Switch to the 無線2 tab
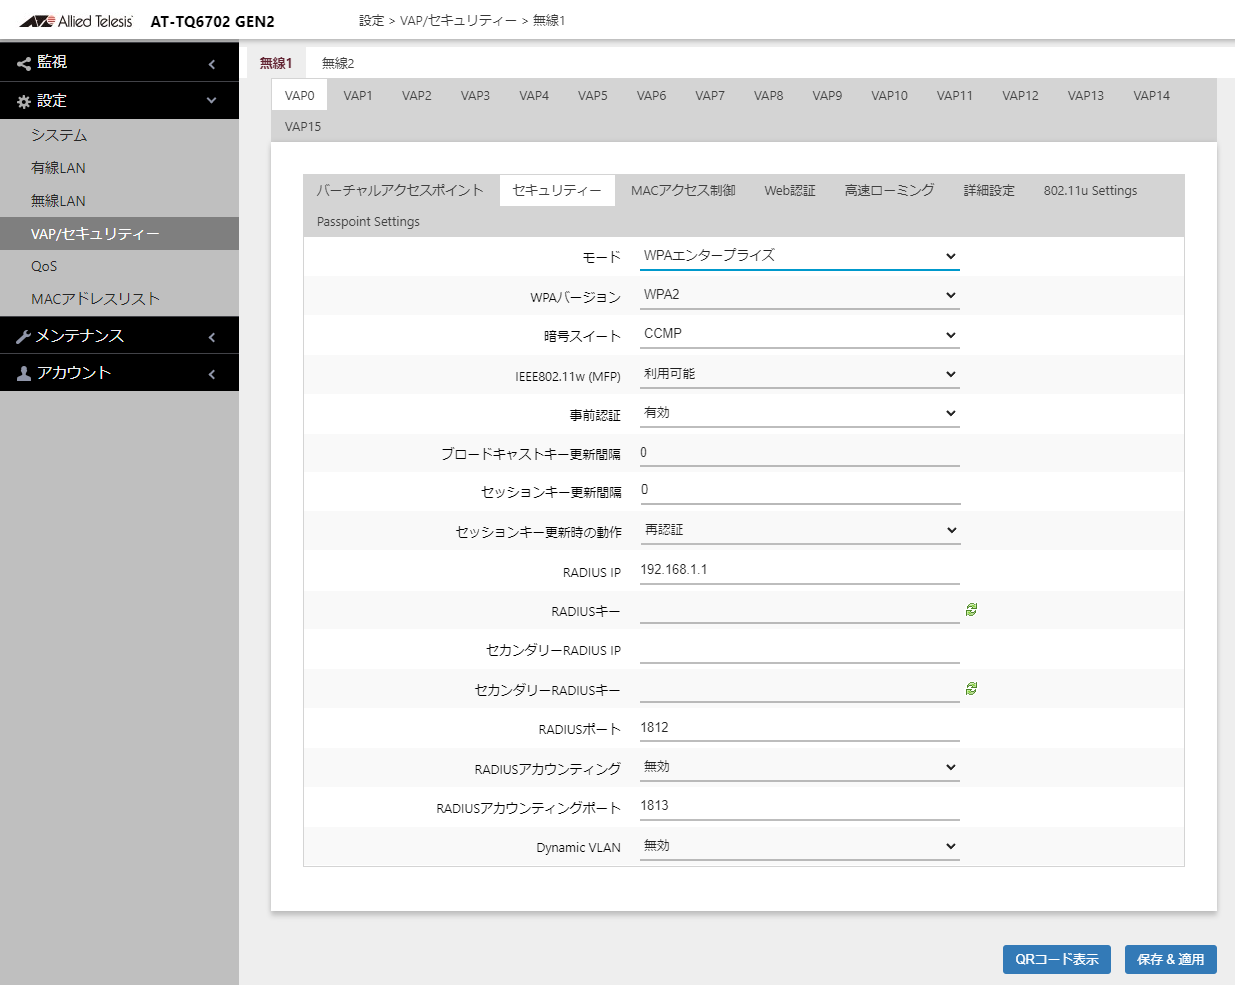This screenshot has width=1235, height=985. tap(338, 63)
